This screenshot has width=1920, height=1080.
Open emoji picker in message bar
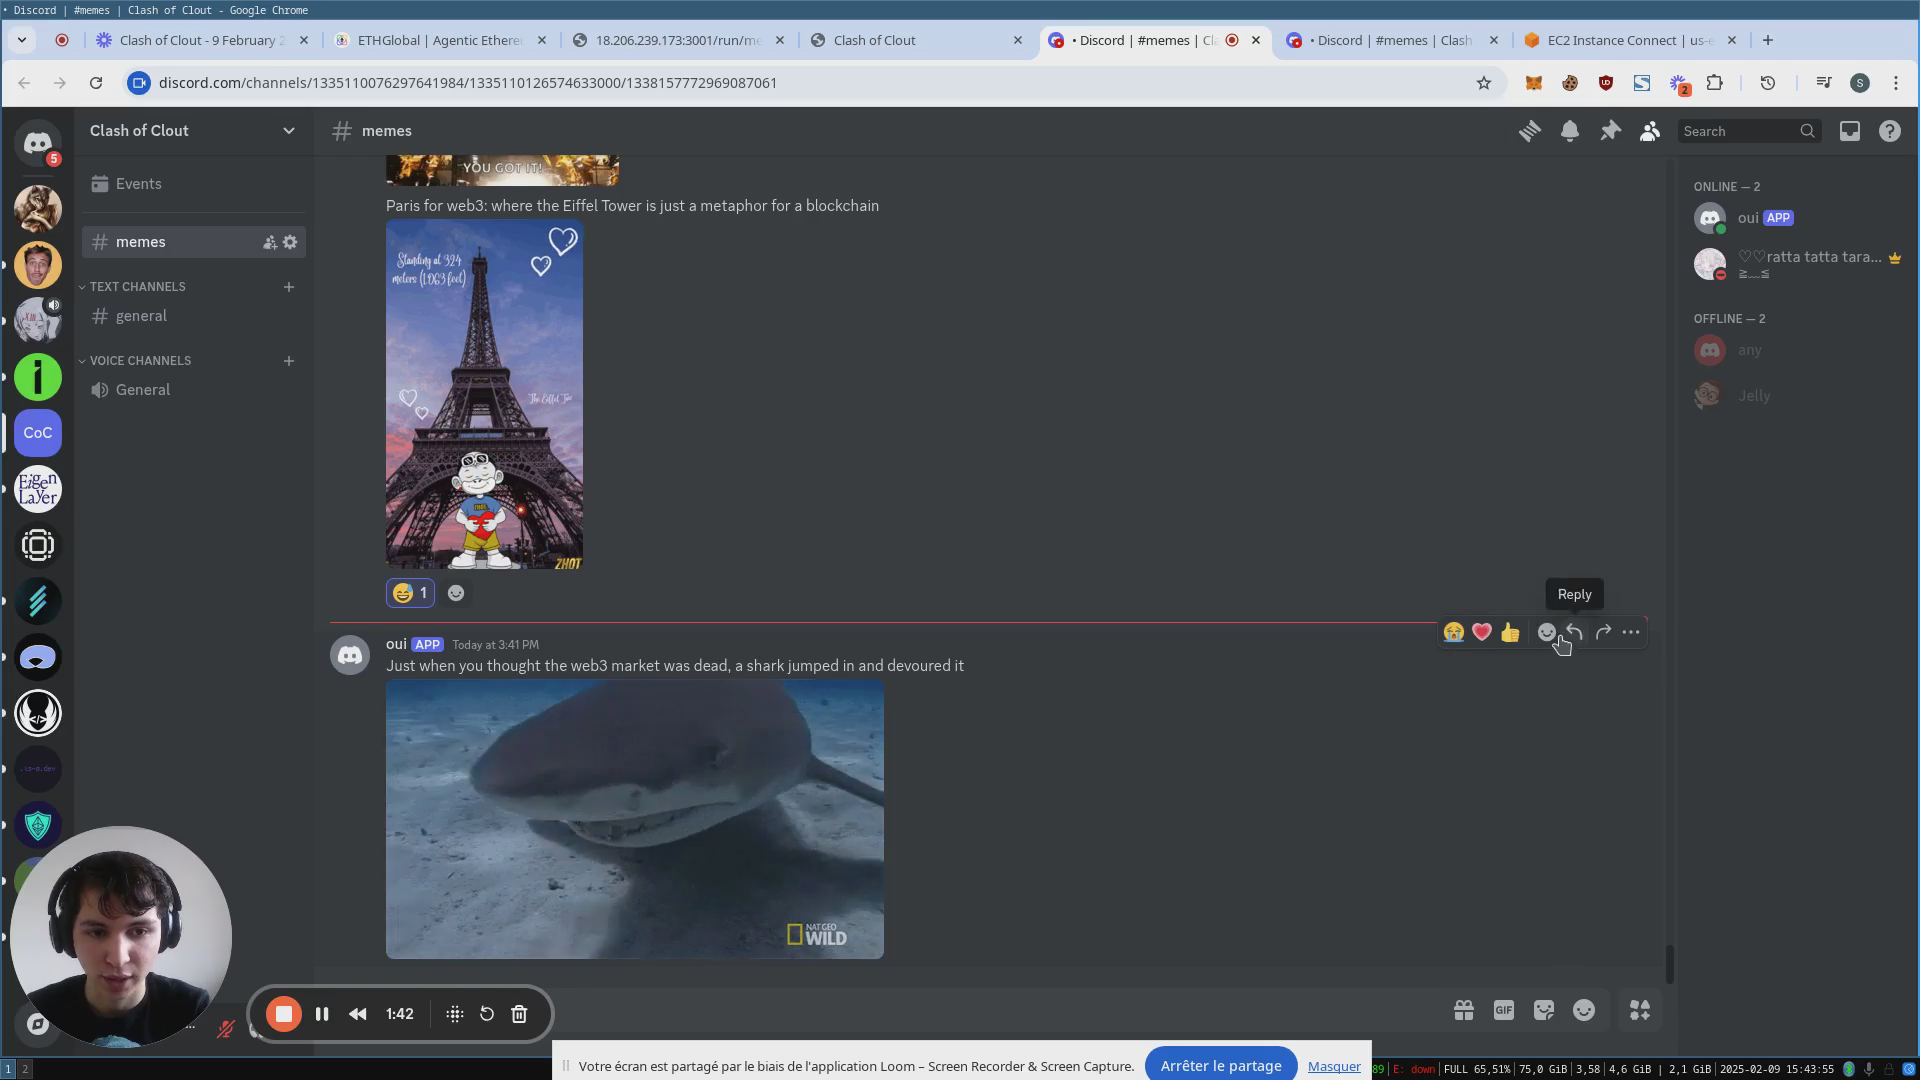coord(1584,1011)
